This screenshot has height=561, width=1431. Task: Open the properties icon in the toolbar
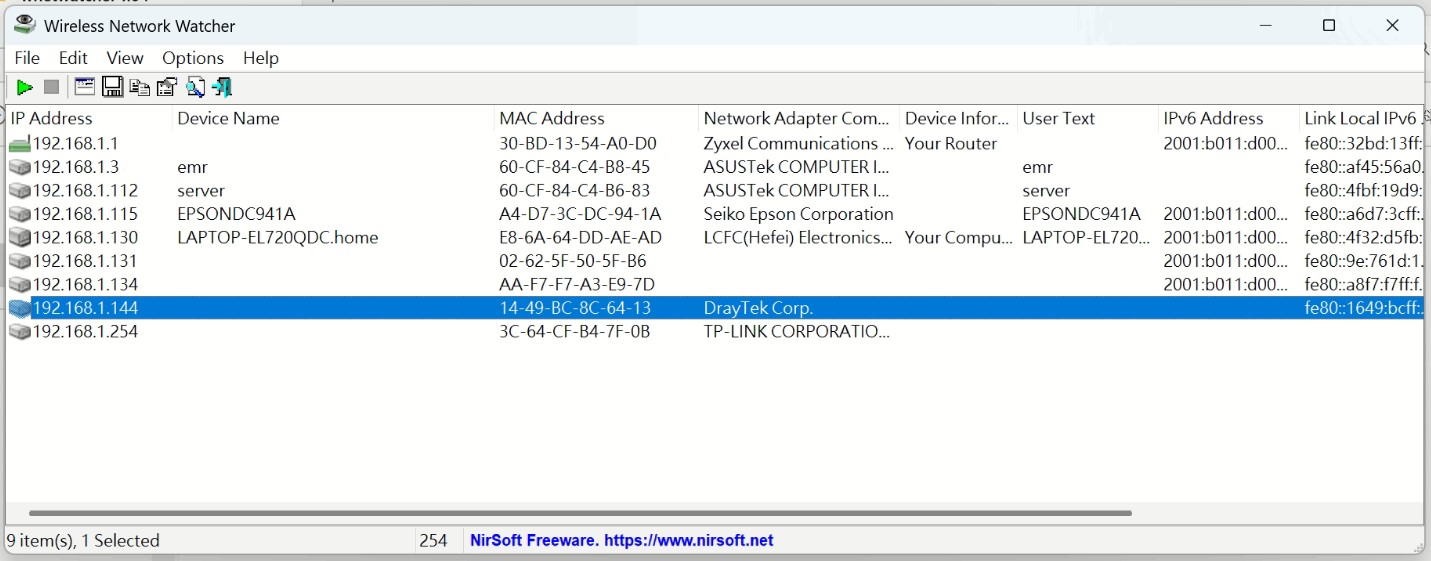click(167, 88)
